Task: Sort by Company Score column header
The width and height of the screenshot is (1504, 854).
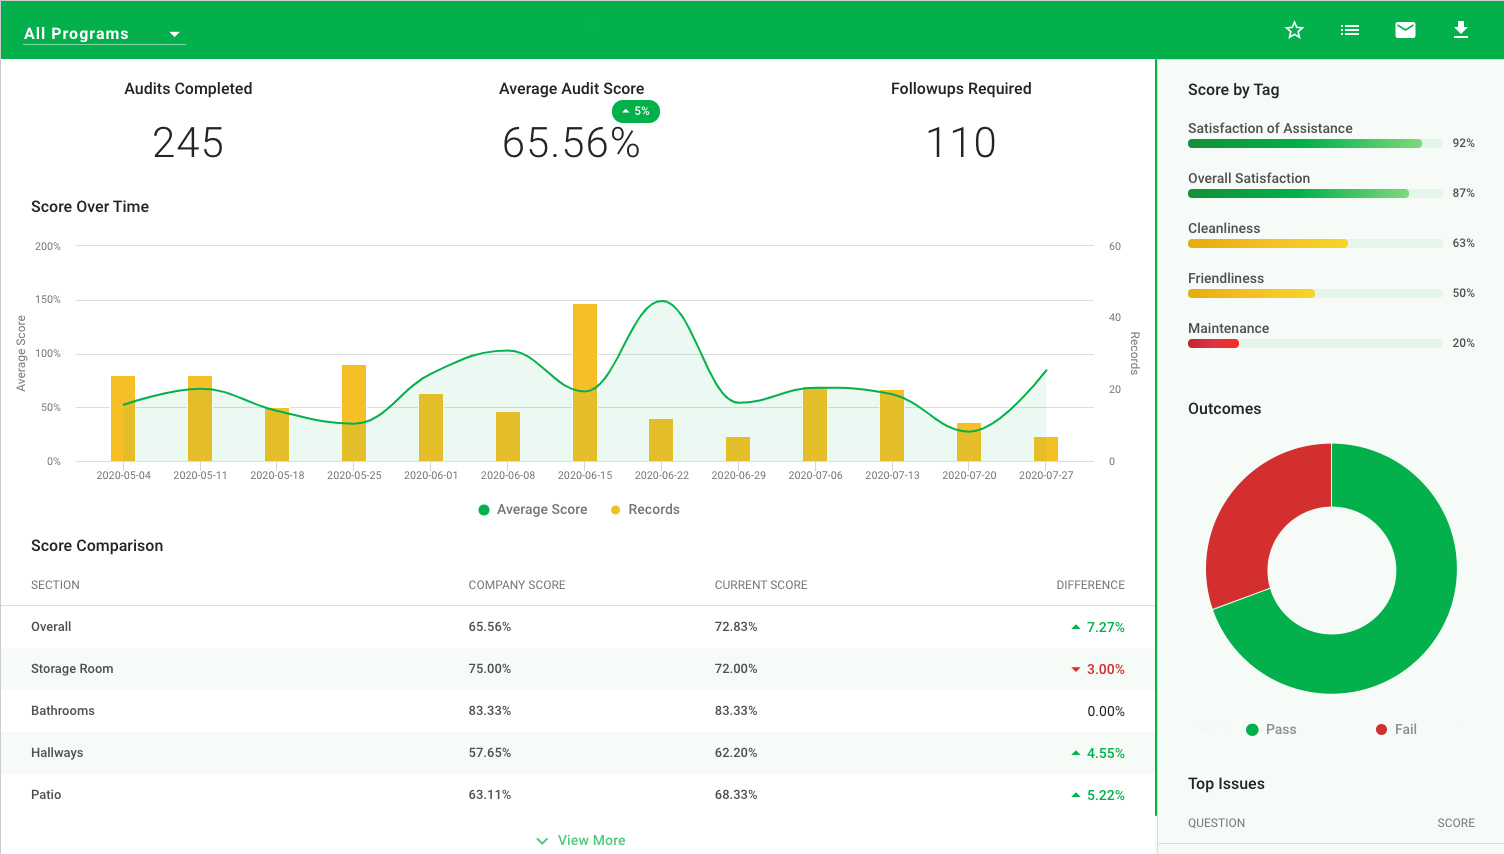Action: click(517, 585)
